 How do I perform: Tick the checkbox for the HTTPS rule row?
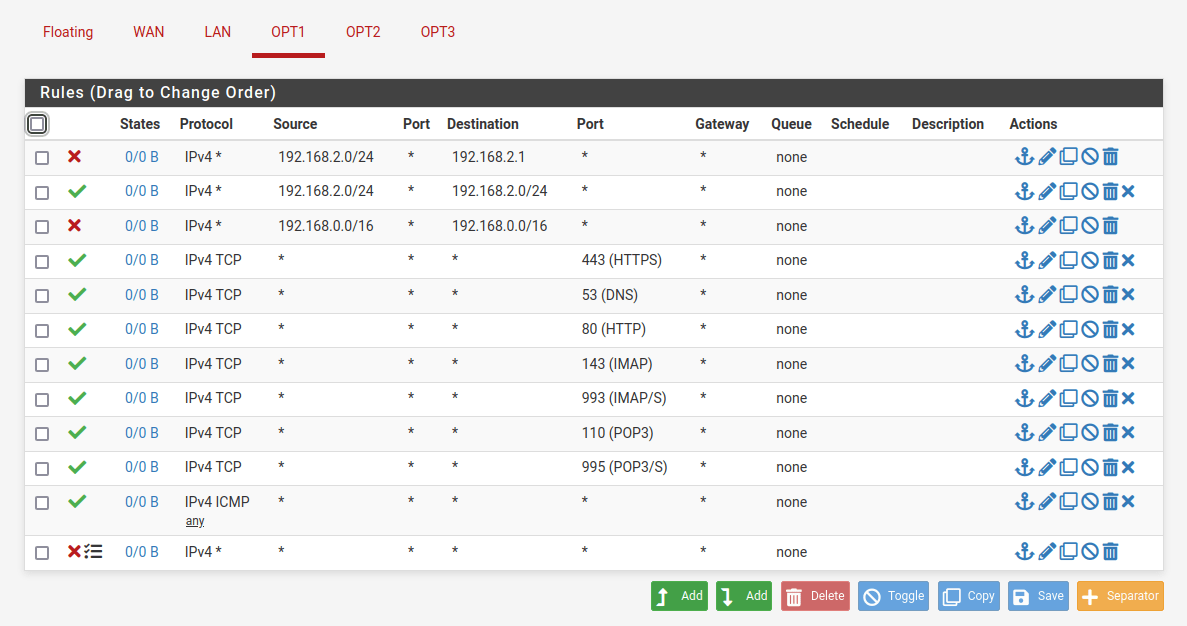coord(41,260)
